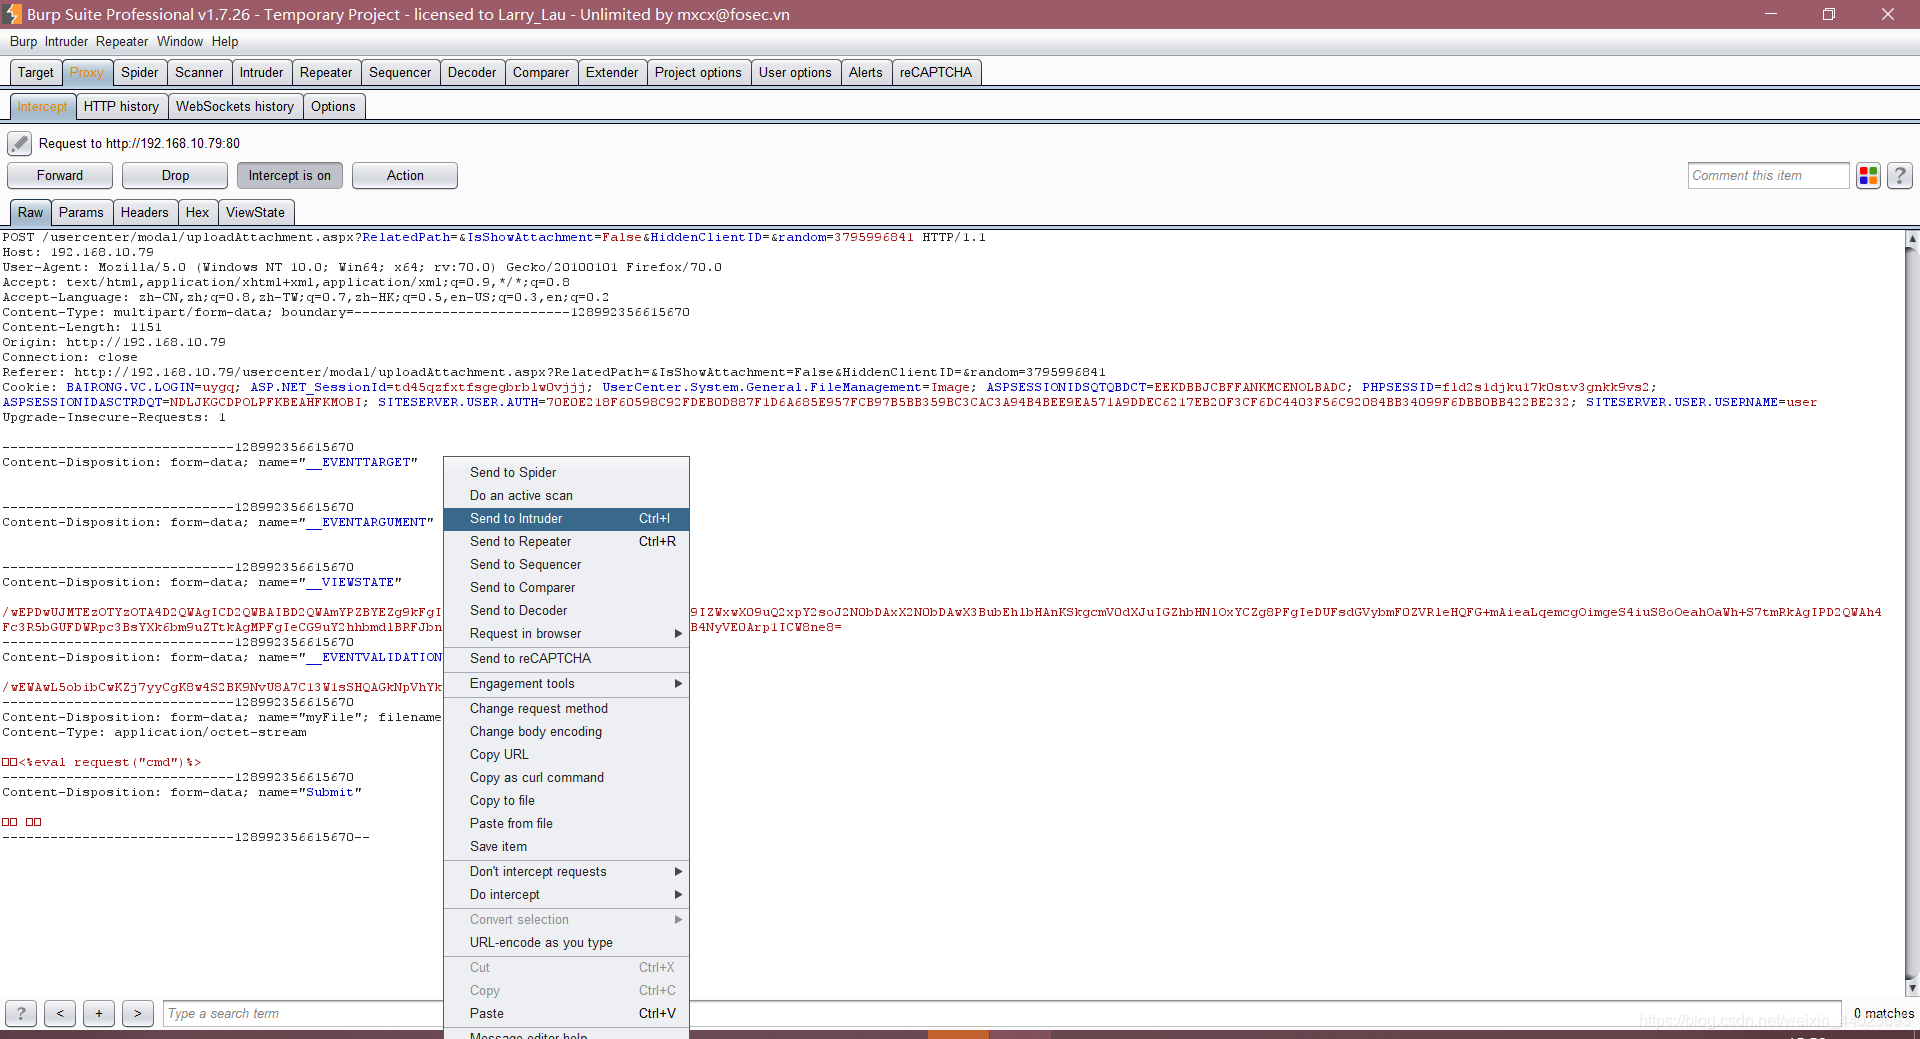Click the pencil edit-target icon beside the request URL
1920x1039 pixels.
19,143
